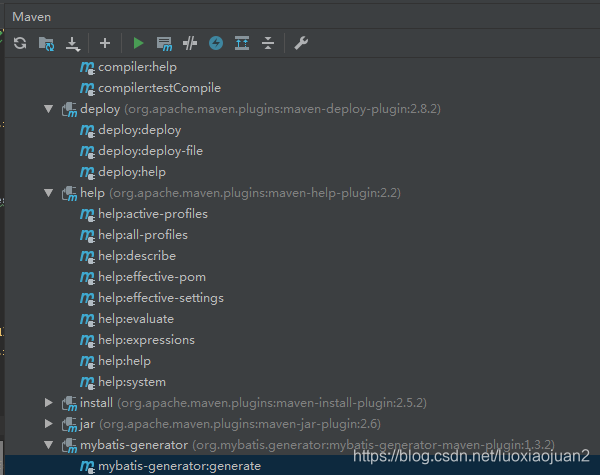Select deploy:deploy-file goal
Image resolution: width=600 pixels, height=475 pixels.
150,152
